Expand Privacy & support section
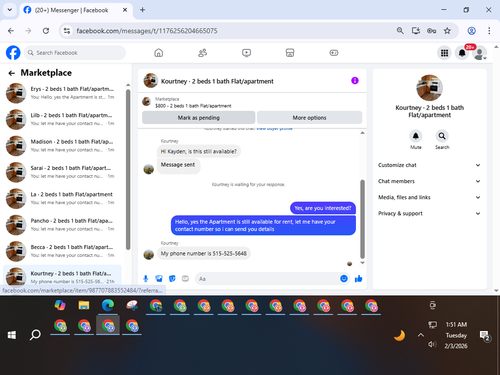The width and height of the screenshot is (500, 375). [429, 213]
